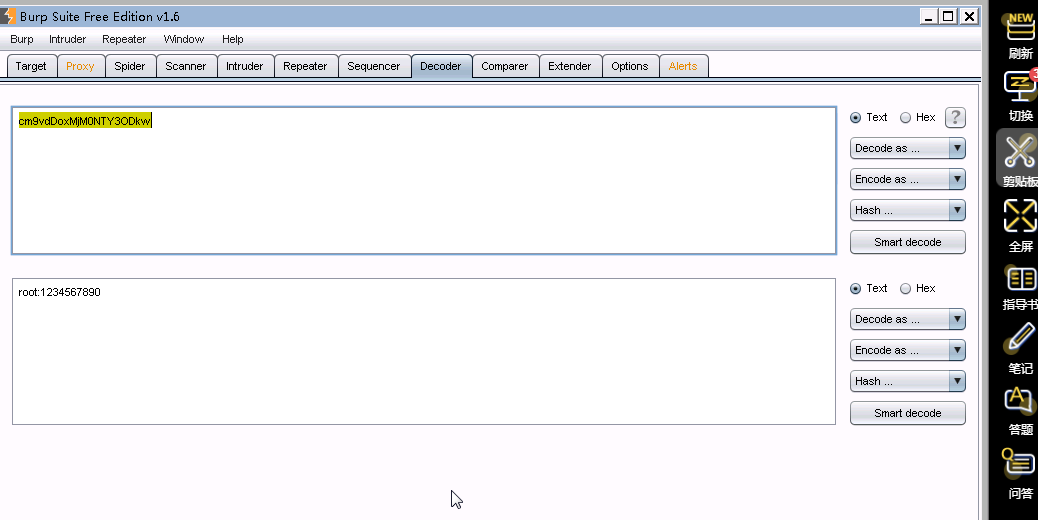The width and height of the screenshot is (1038, 520).
Task: Click top panel Smart decode button
Action: click(x=908, y=242)
